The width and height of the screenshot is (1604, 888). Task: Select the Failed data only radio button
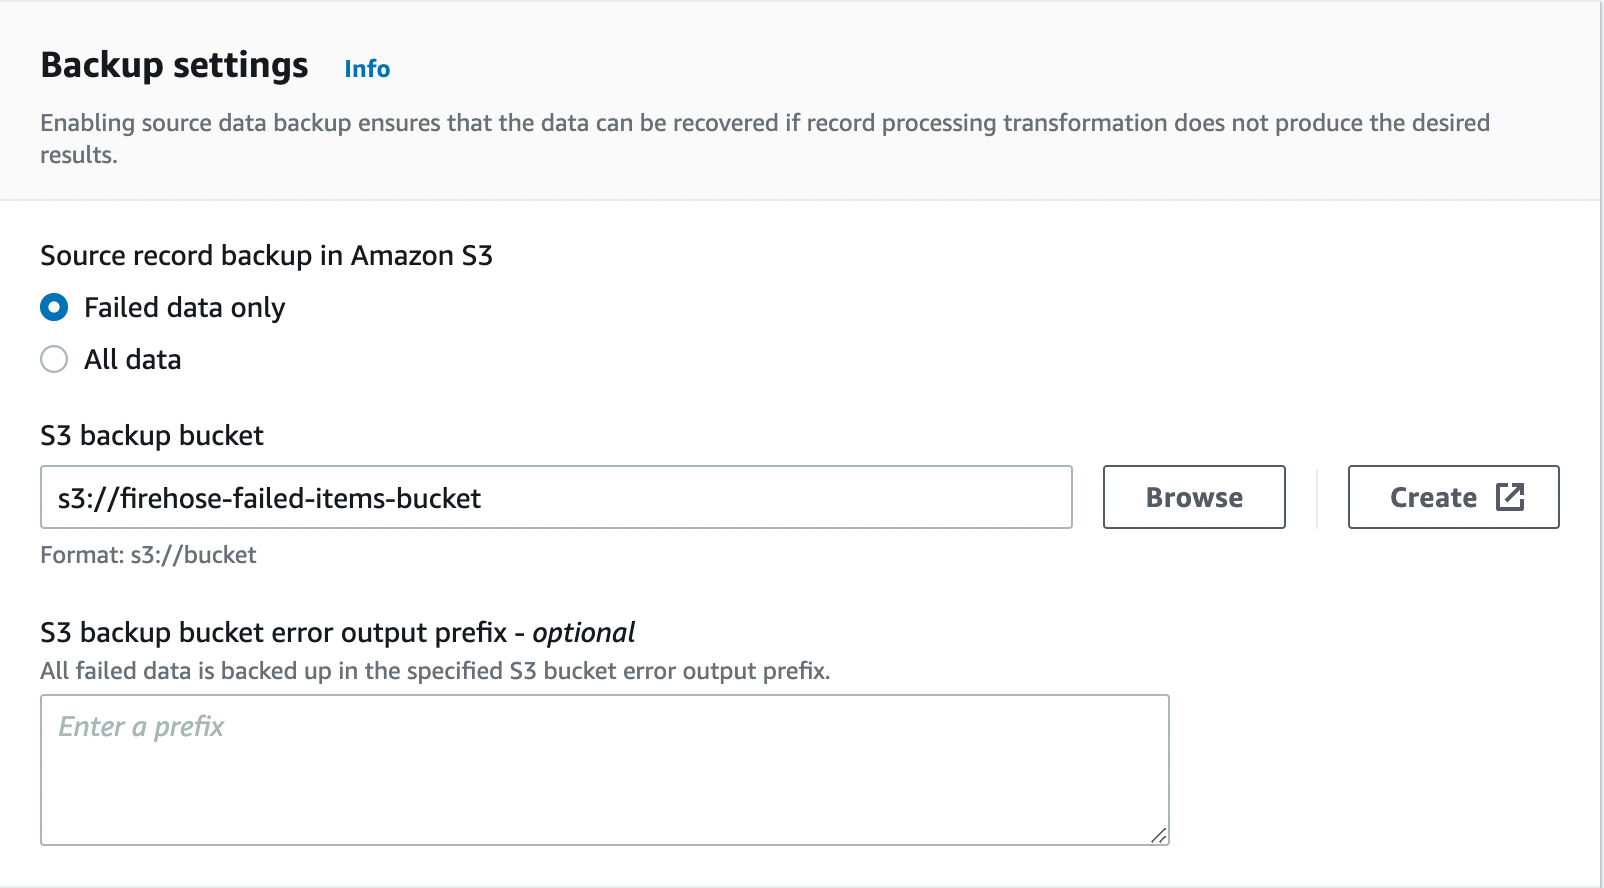coord(54,307)
